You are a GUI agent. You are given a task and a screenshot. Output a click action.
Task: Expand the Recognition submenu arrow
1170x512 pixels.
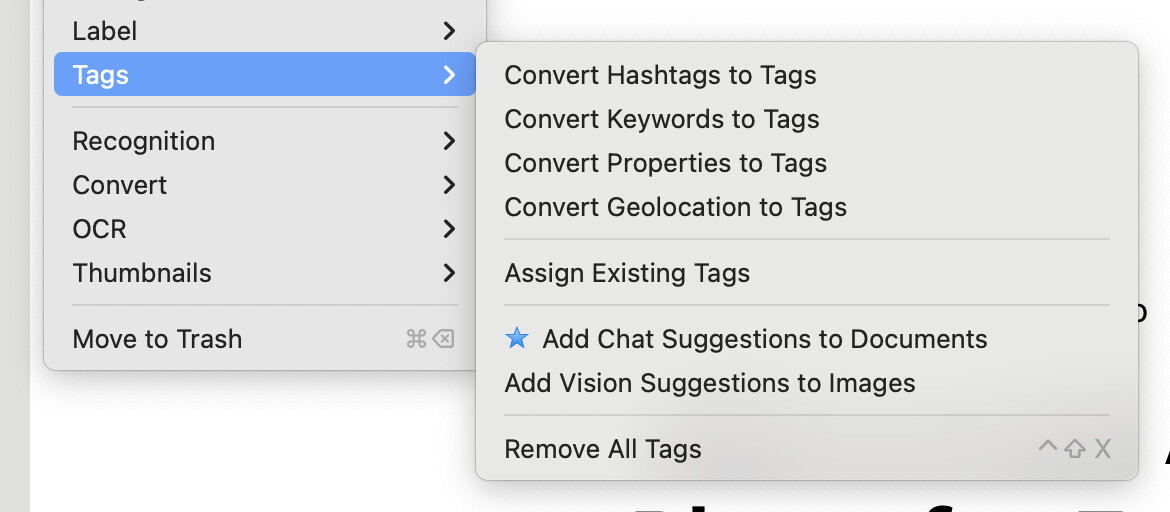[449, 141]
